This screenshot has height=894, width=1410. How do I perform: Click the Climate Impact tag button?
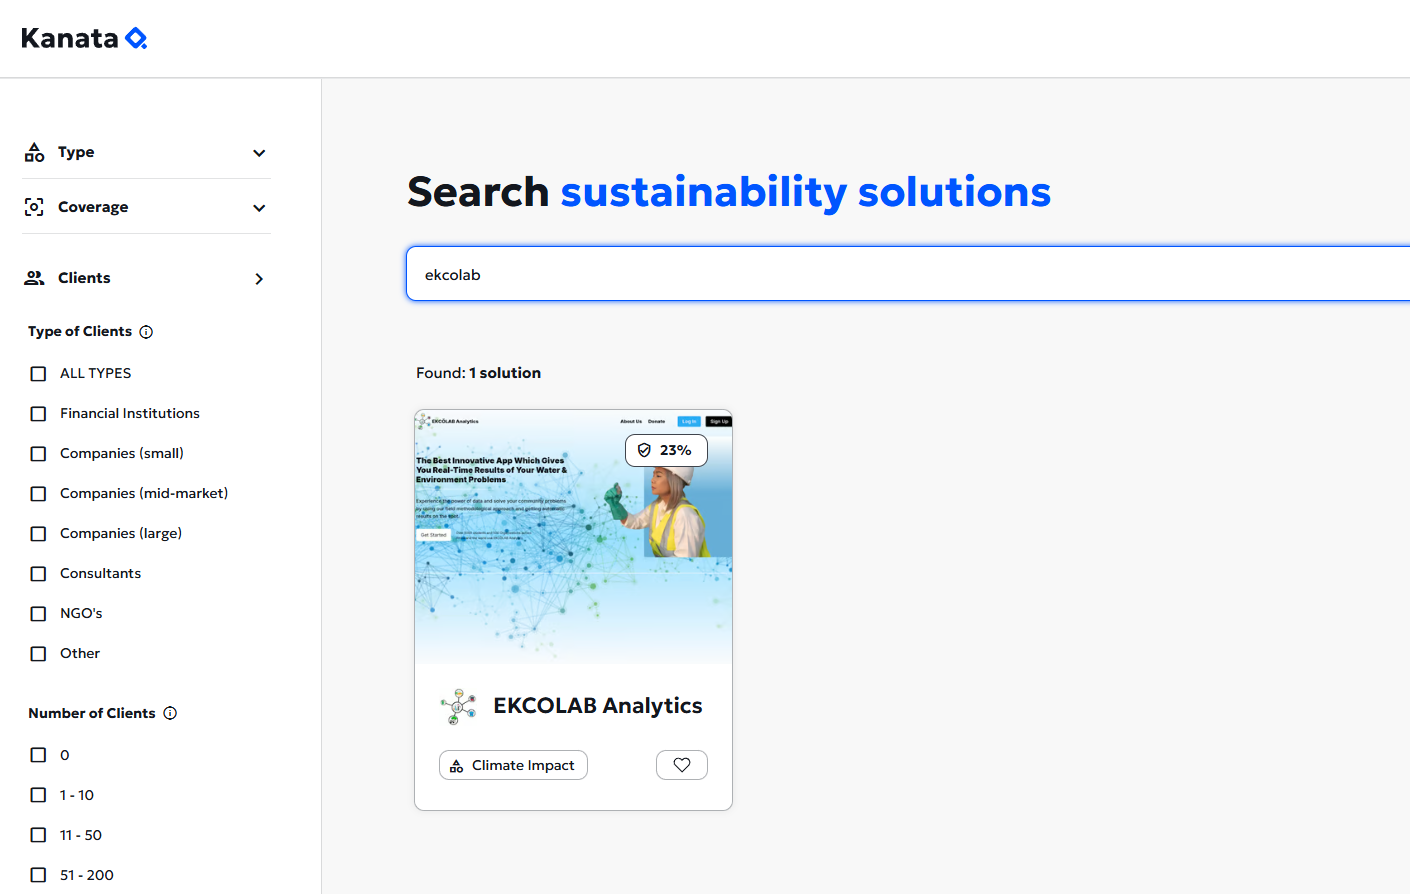coord(513,765)
